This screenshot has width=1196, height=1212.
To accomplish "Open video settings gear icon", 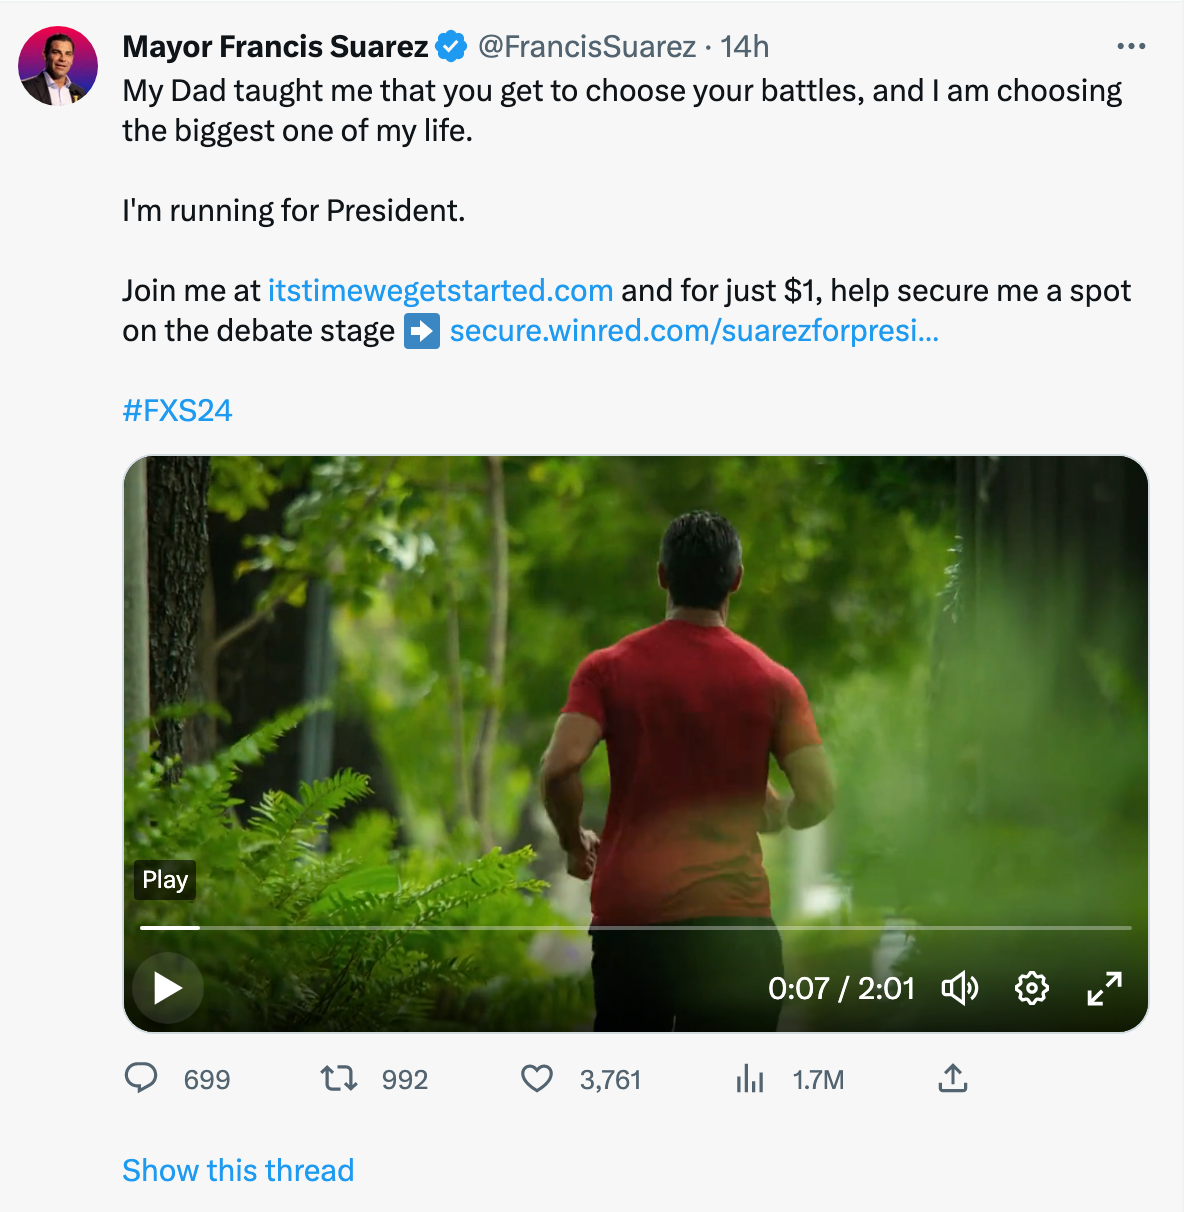I will click(x=1031, y=988).
